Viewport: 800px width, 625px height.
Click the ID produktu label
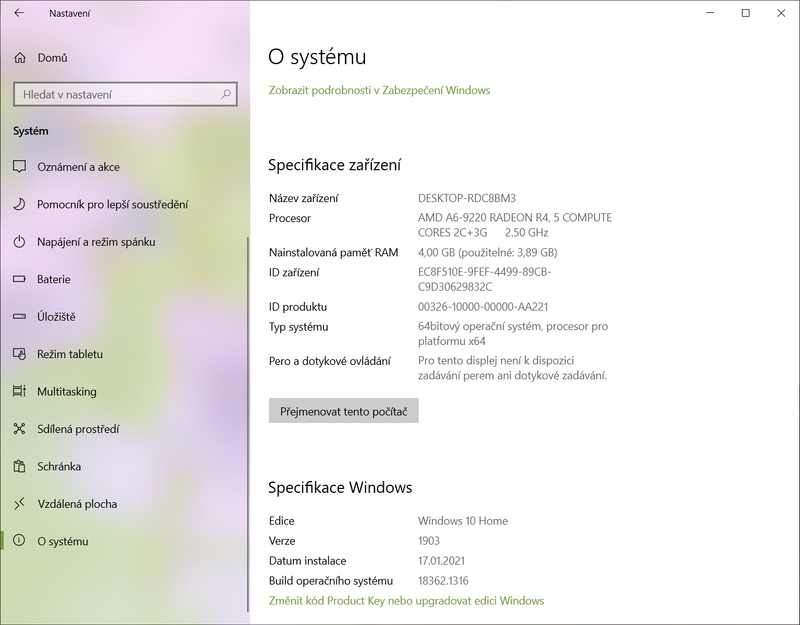click(x=298, y=307)
